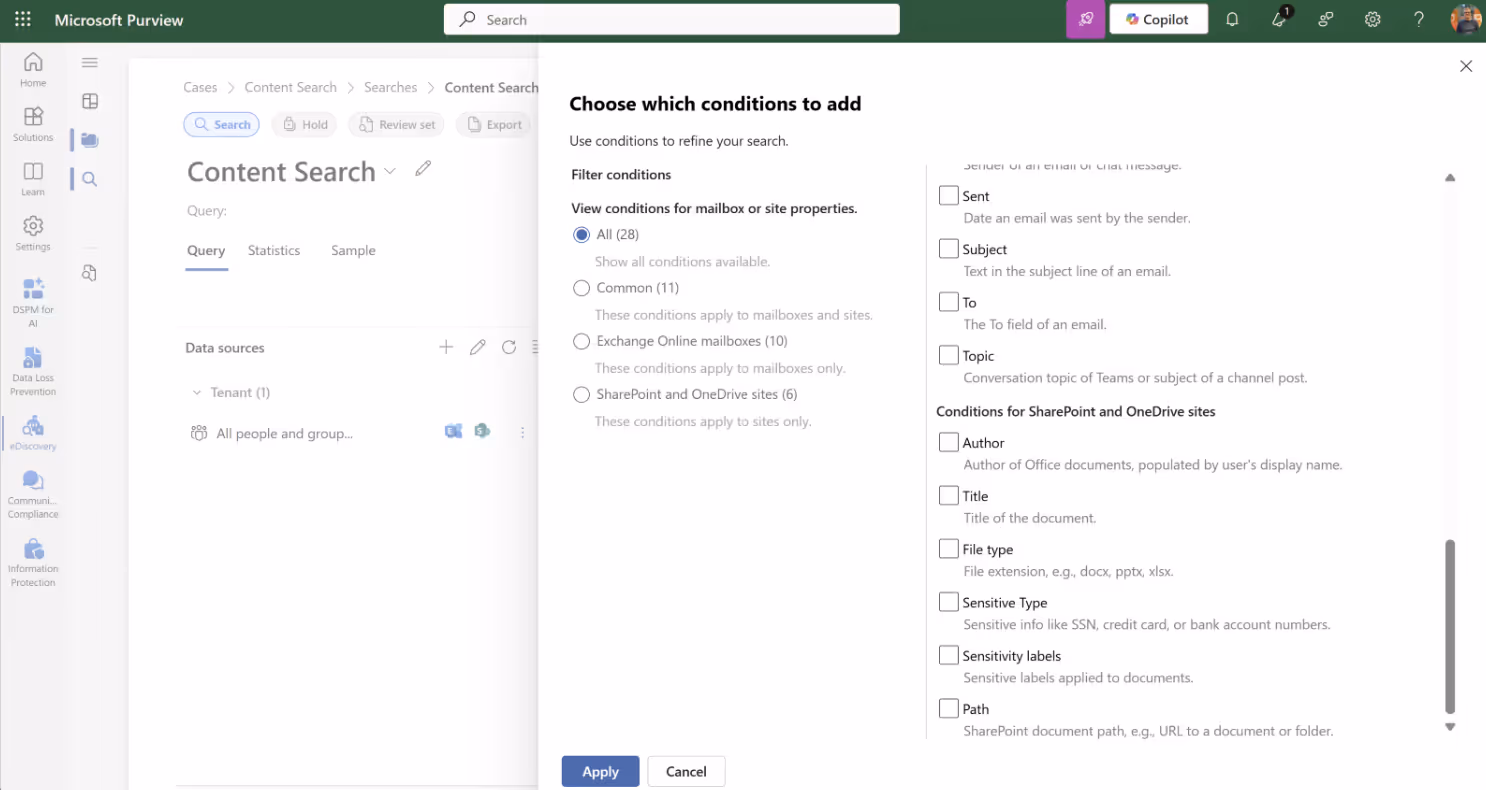Open the top bar gear settings
Screen dimensions: 1486x790
(x=1373, y=19)
